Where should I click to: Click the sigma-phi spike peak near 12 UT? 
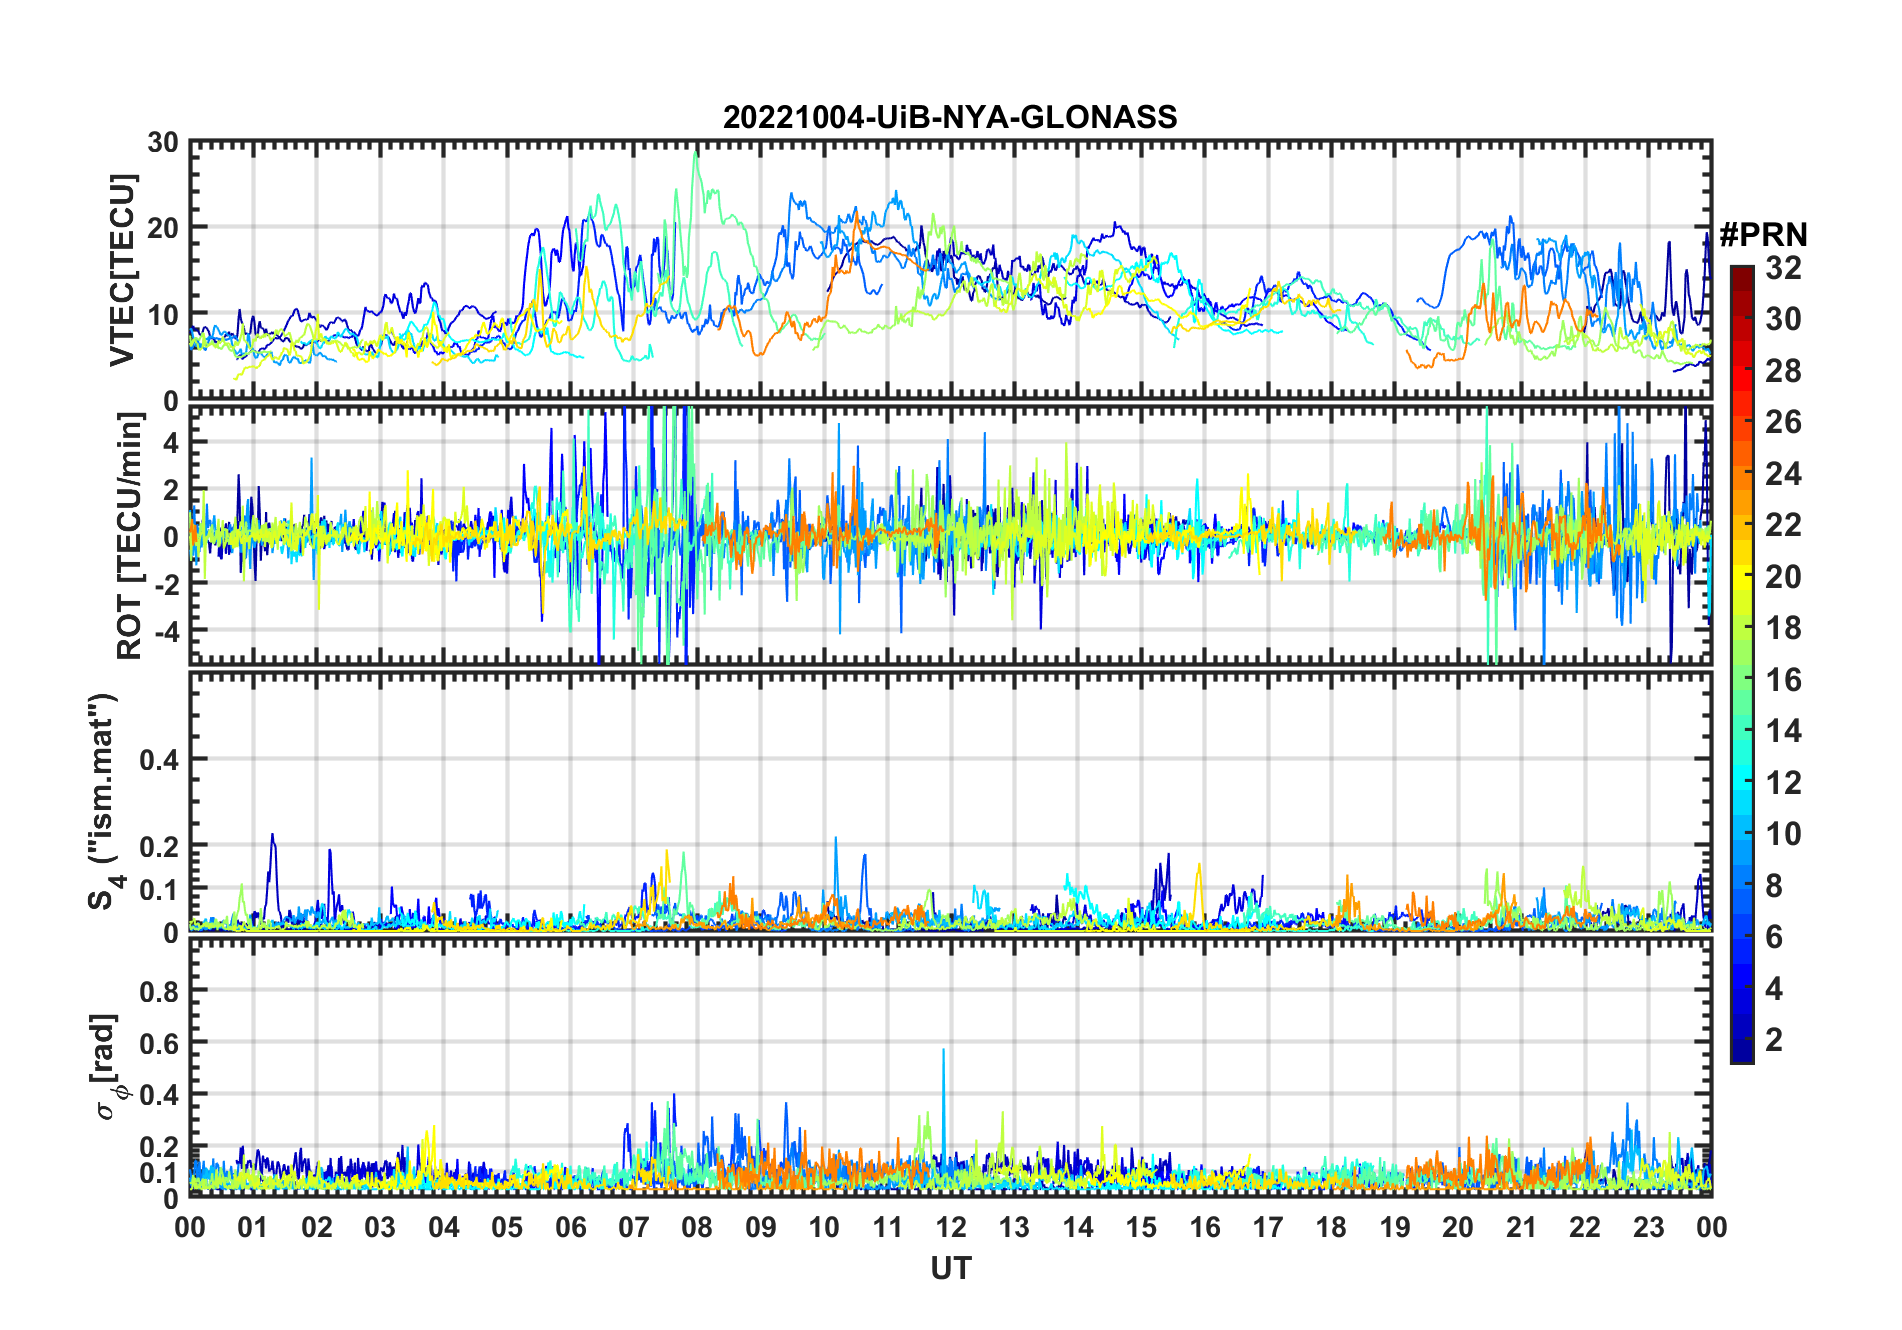[943, 1050]
